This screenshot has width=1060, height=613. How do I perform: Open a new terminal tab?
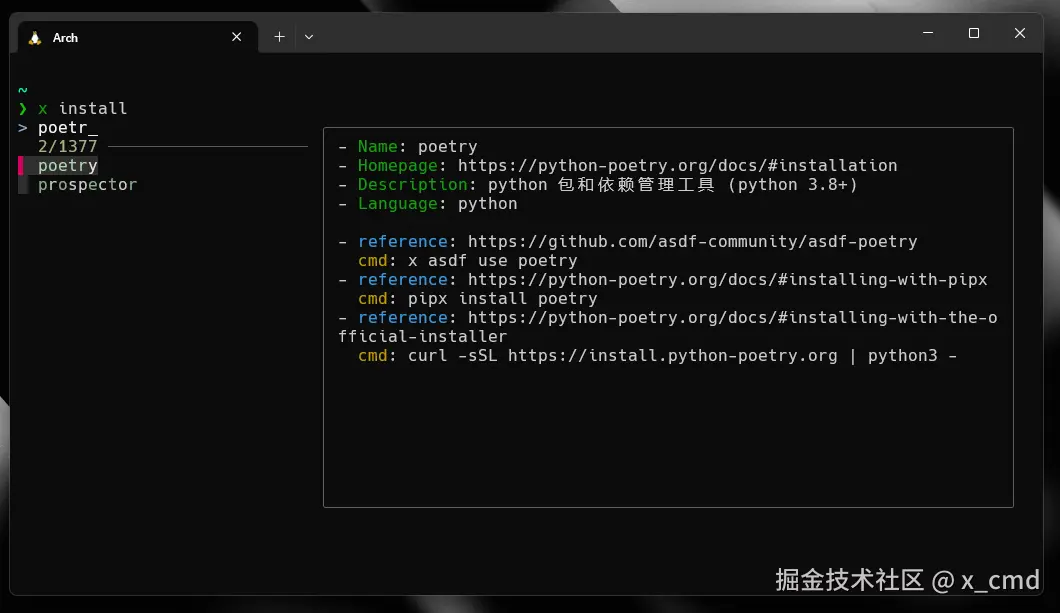point(279,36)
